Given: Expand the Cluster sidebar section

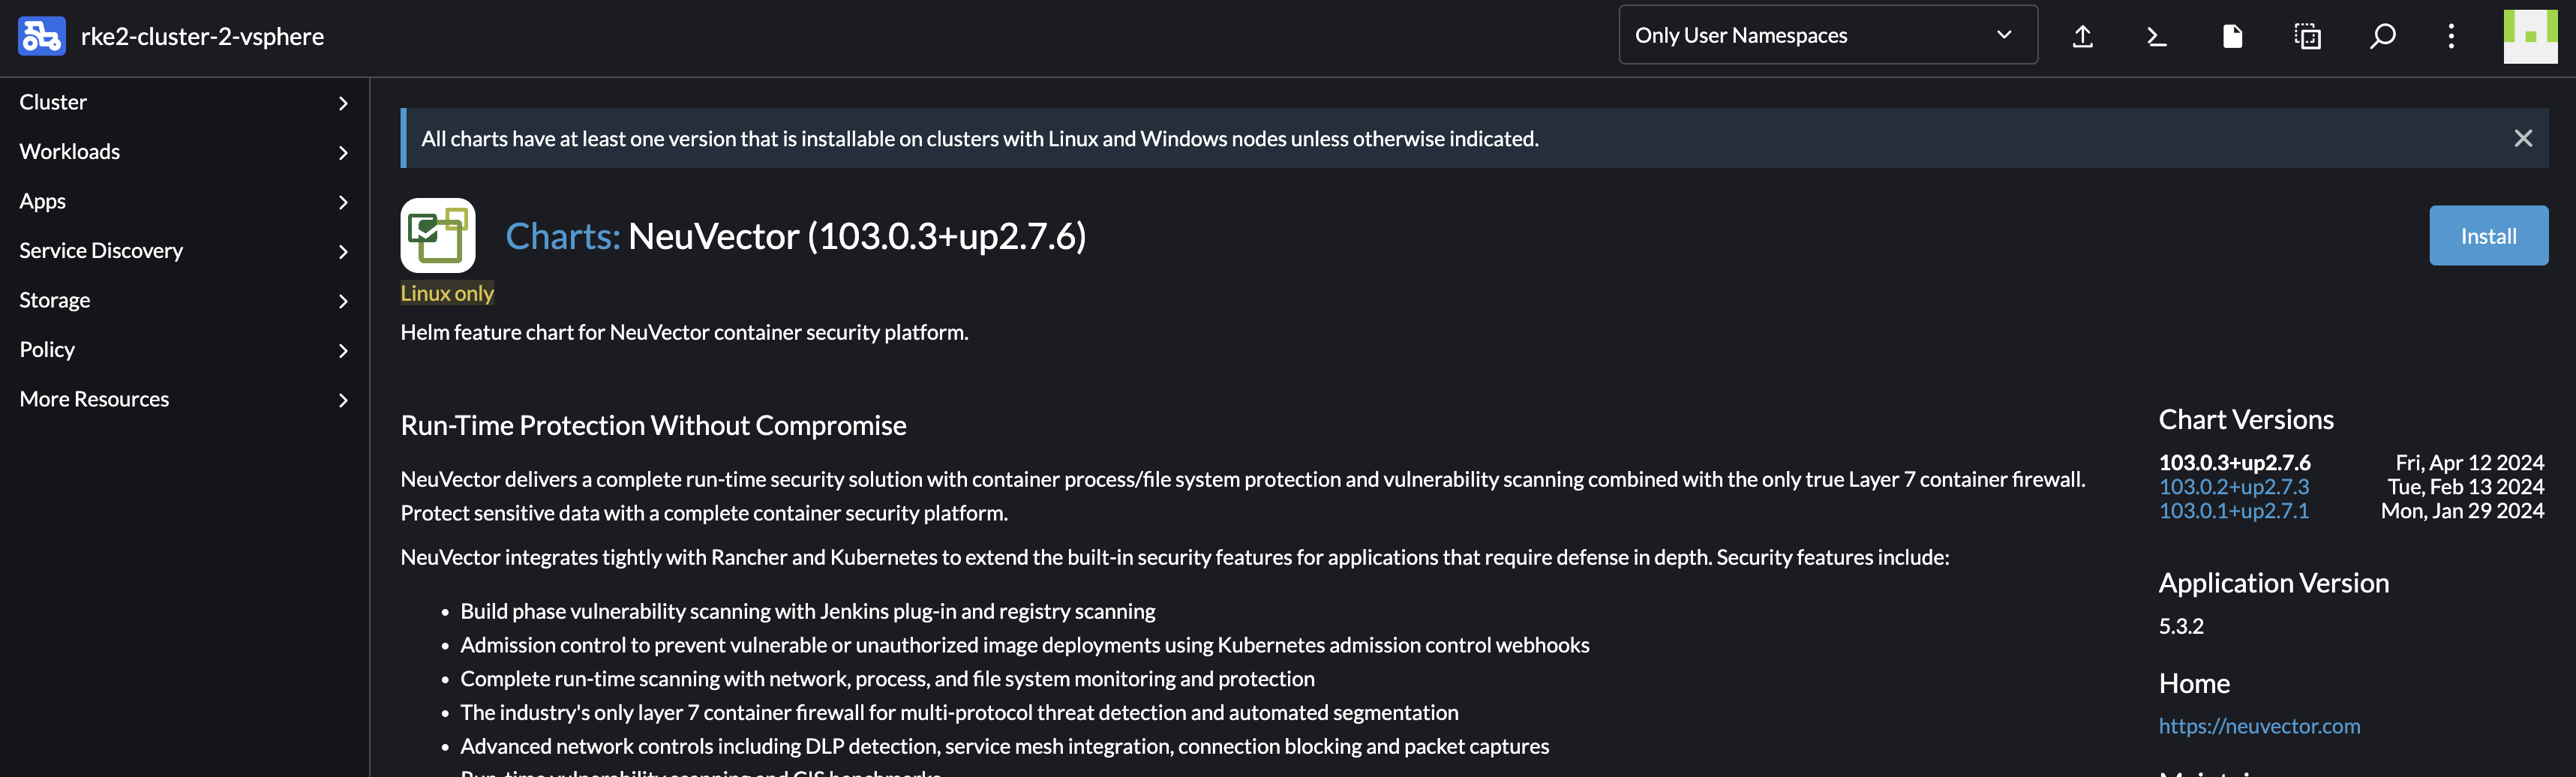Looking at the screenshot, I should click(185, 102).
